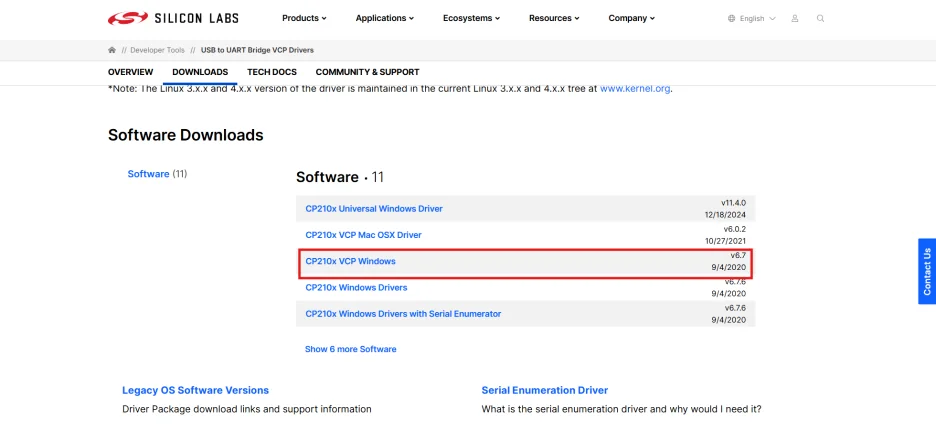This screenshot has height=431, width=936.
Task: Download Windows Drivers with Serial Enumerator
Action: (403, 314)
